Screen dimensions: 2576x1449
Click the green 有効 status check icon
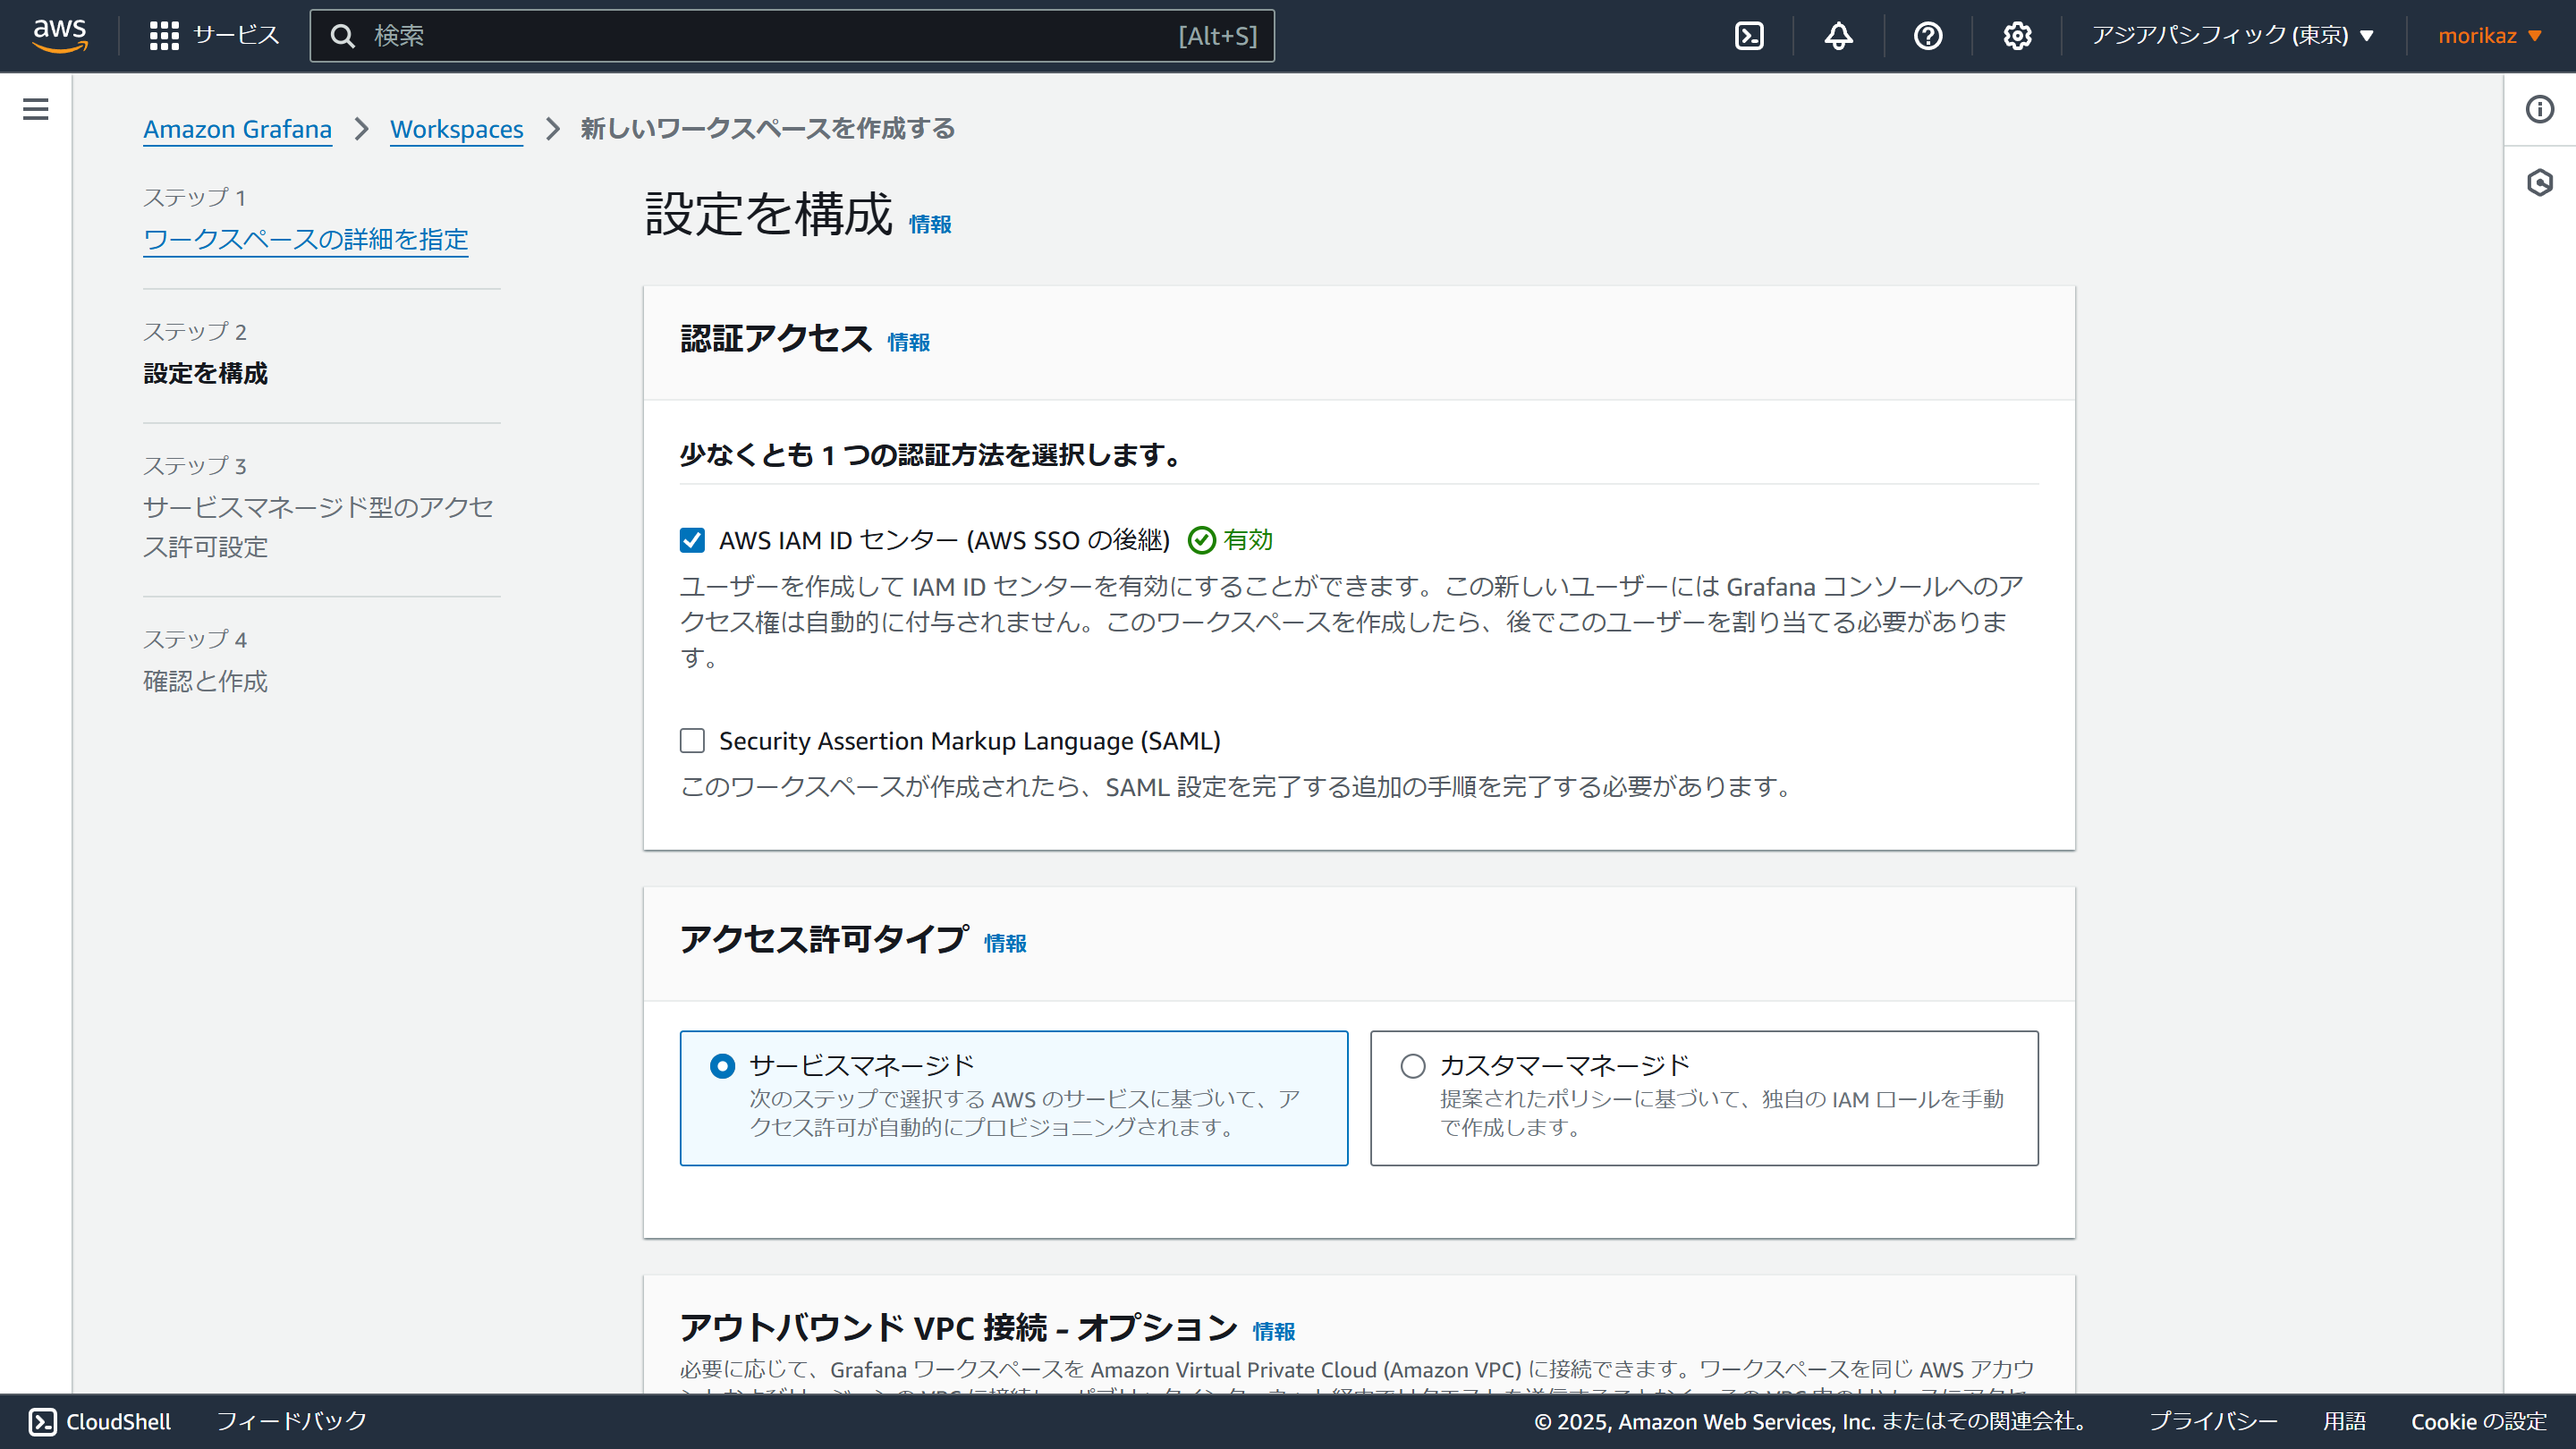click(1201, 540)
